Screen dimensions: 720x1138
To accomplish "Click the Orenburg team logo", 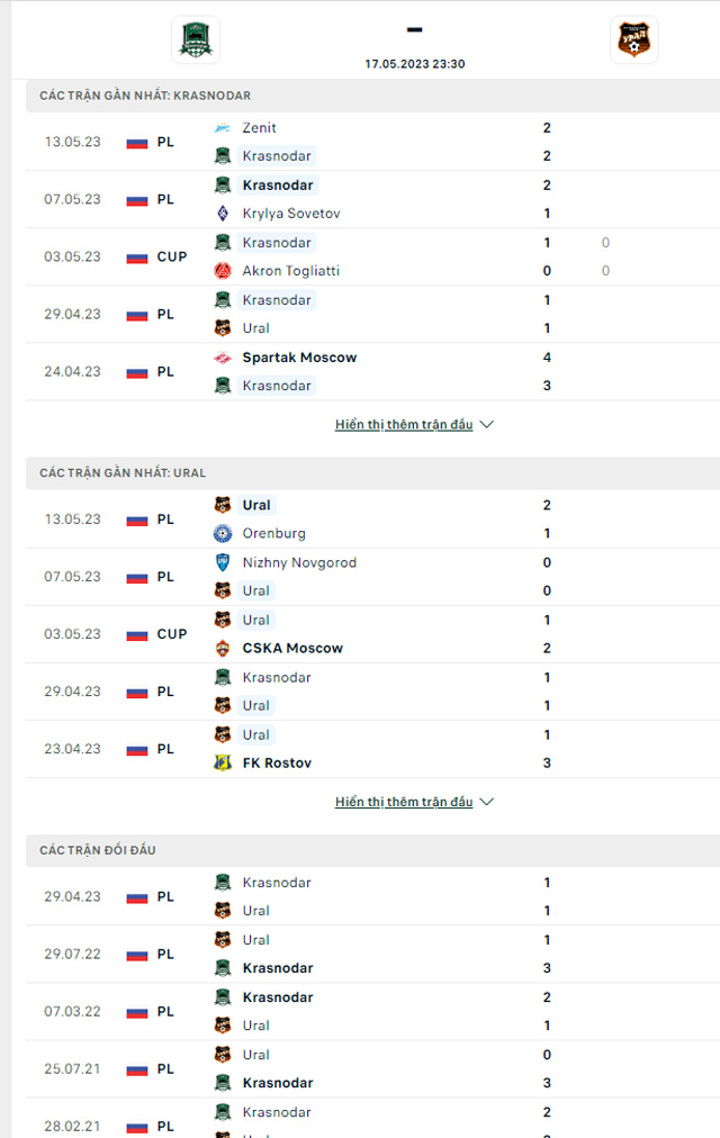I will pyautogui.click(x=223, y=533).
